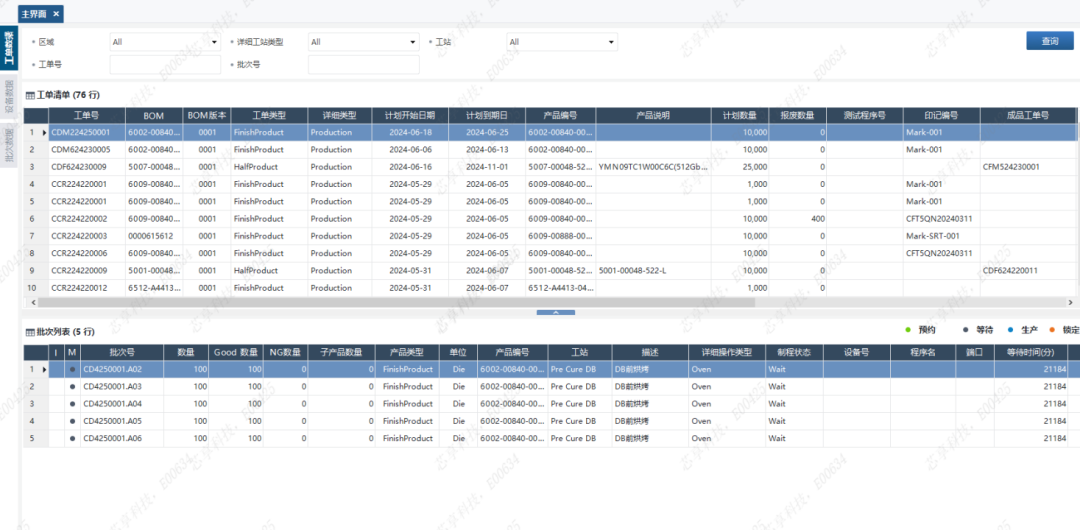Click the scrap quantity 400 cell
This screenshot has width=1080, height=530.
tap(798, 218)
